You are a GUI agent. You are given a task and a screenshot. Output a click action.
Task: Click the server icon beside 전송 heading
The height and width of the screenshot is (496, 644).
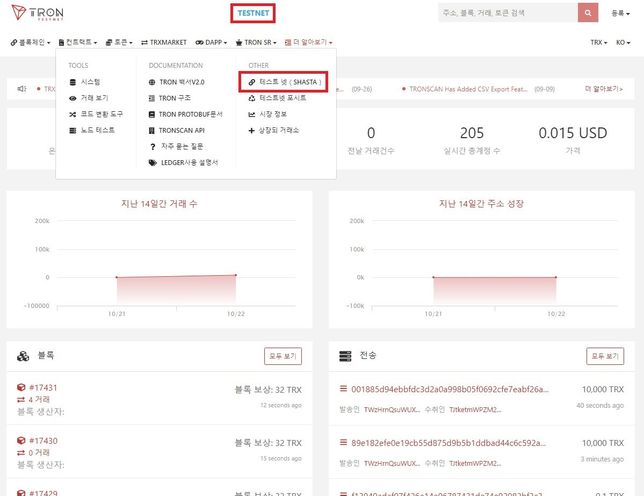point(345,356)
